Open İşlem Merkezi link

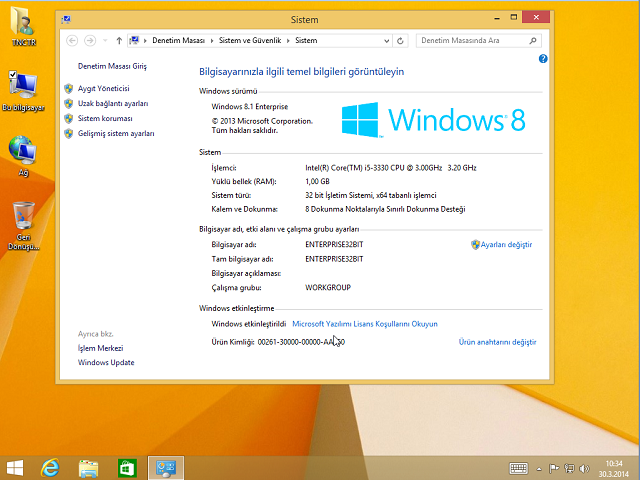[100, 348]
